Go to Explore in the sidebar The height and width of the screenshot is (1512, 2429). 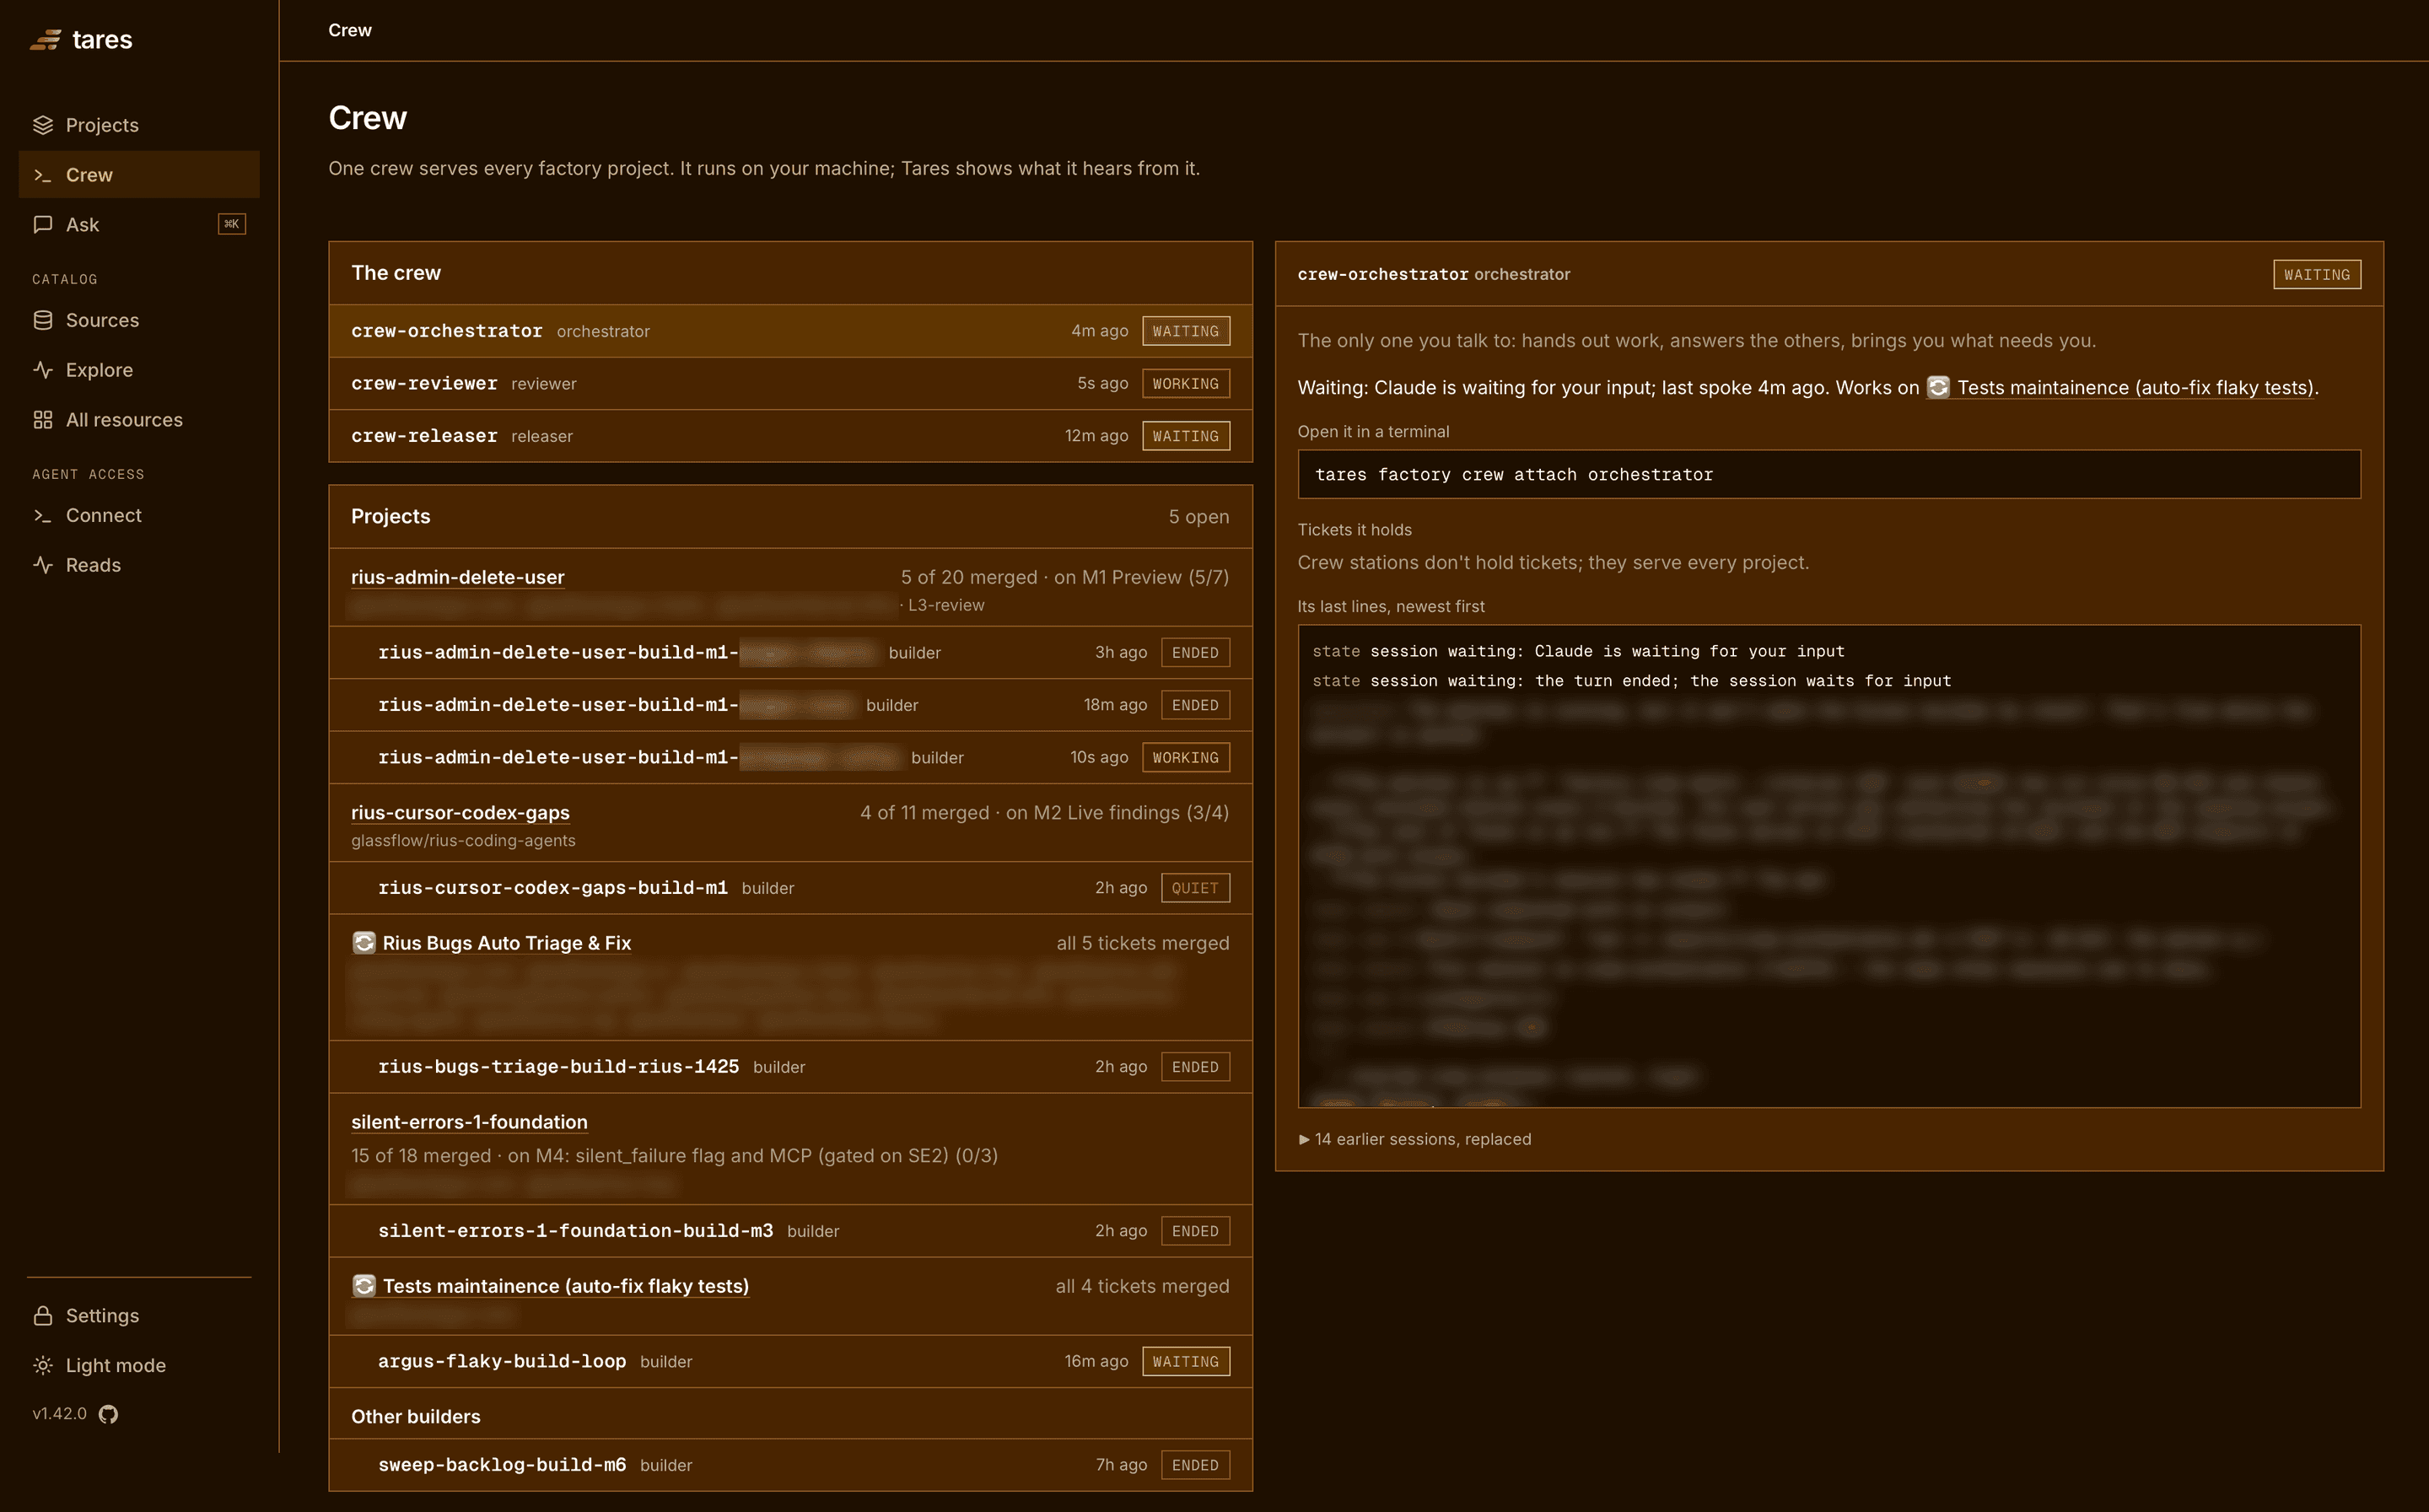139,370
